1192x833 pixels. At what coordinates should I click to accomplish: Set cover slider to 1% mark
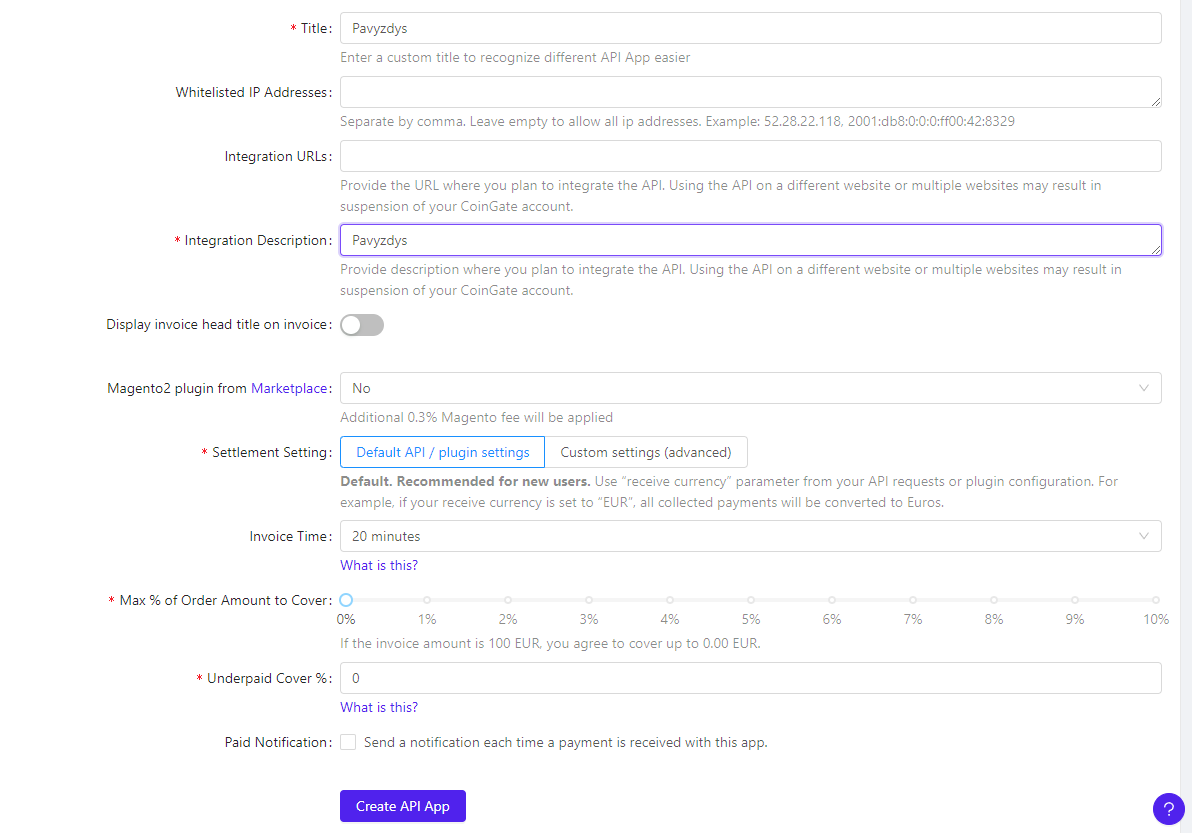[x=427, y=600]
